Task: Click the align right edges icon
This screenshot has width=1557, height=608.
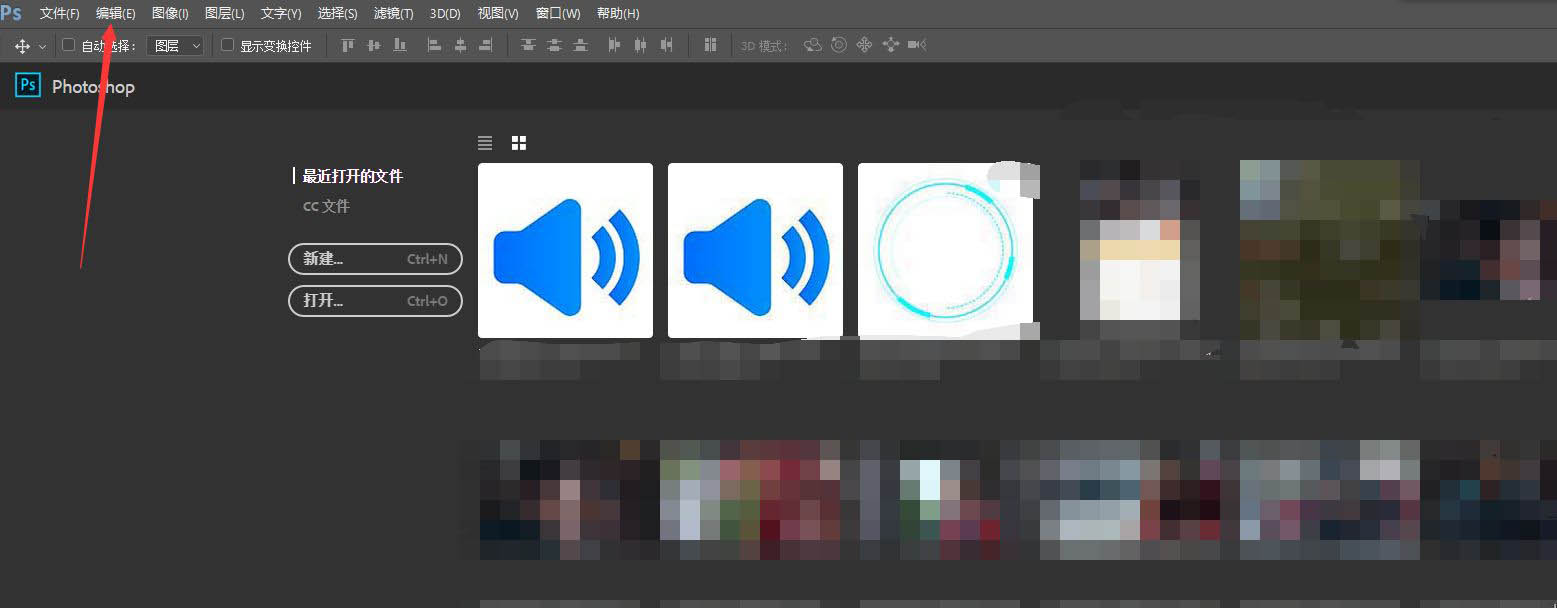Action: tap(486, 45)
